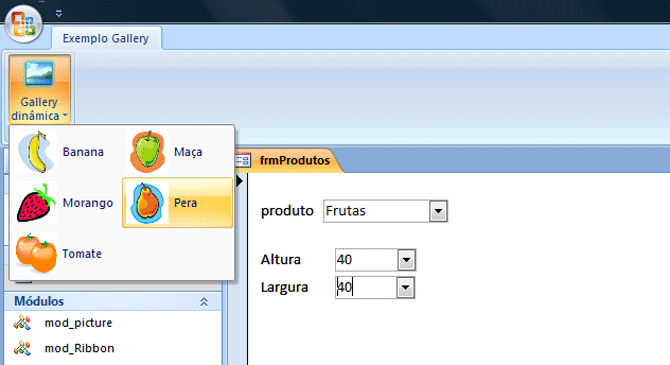Select the Banana gallery item
This screenshot has height=365, width=670.
(x=66, y=152)
